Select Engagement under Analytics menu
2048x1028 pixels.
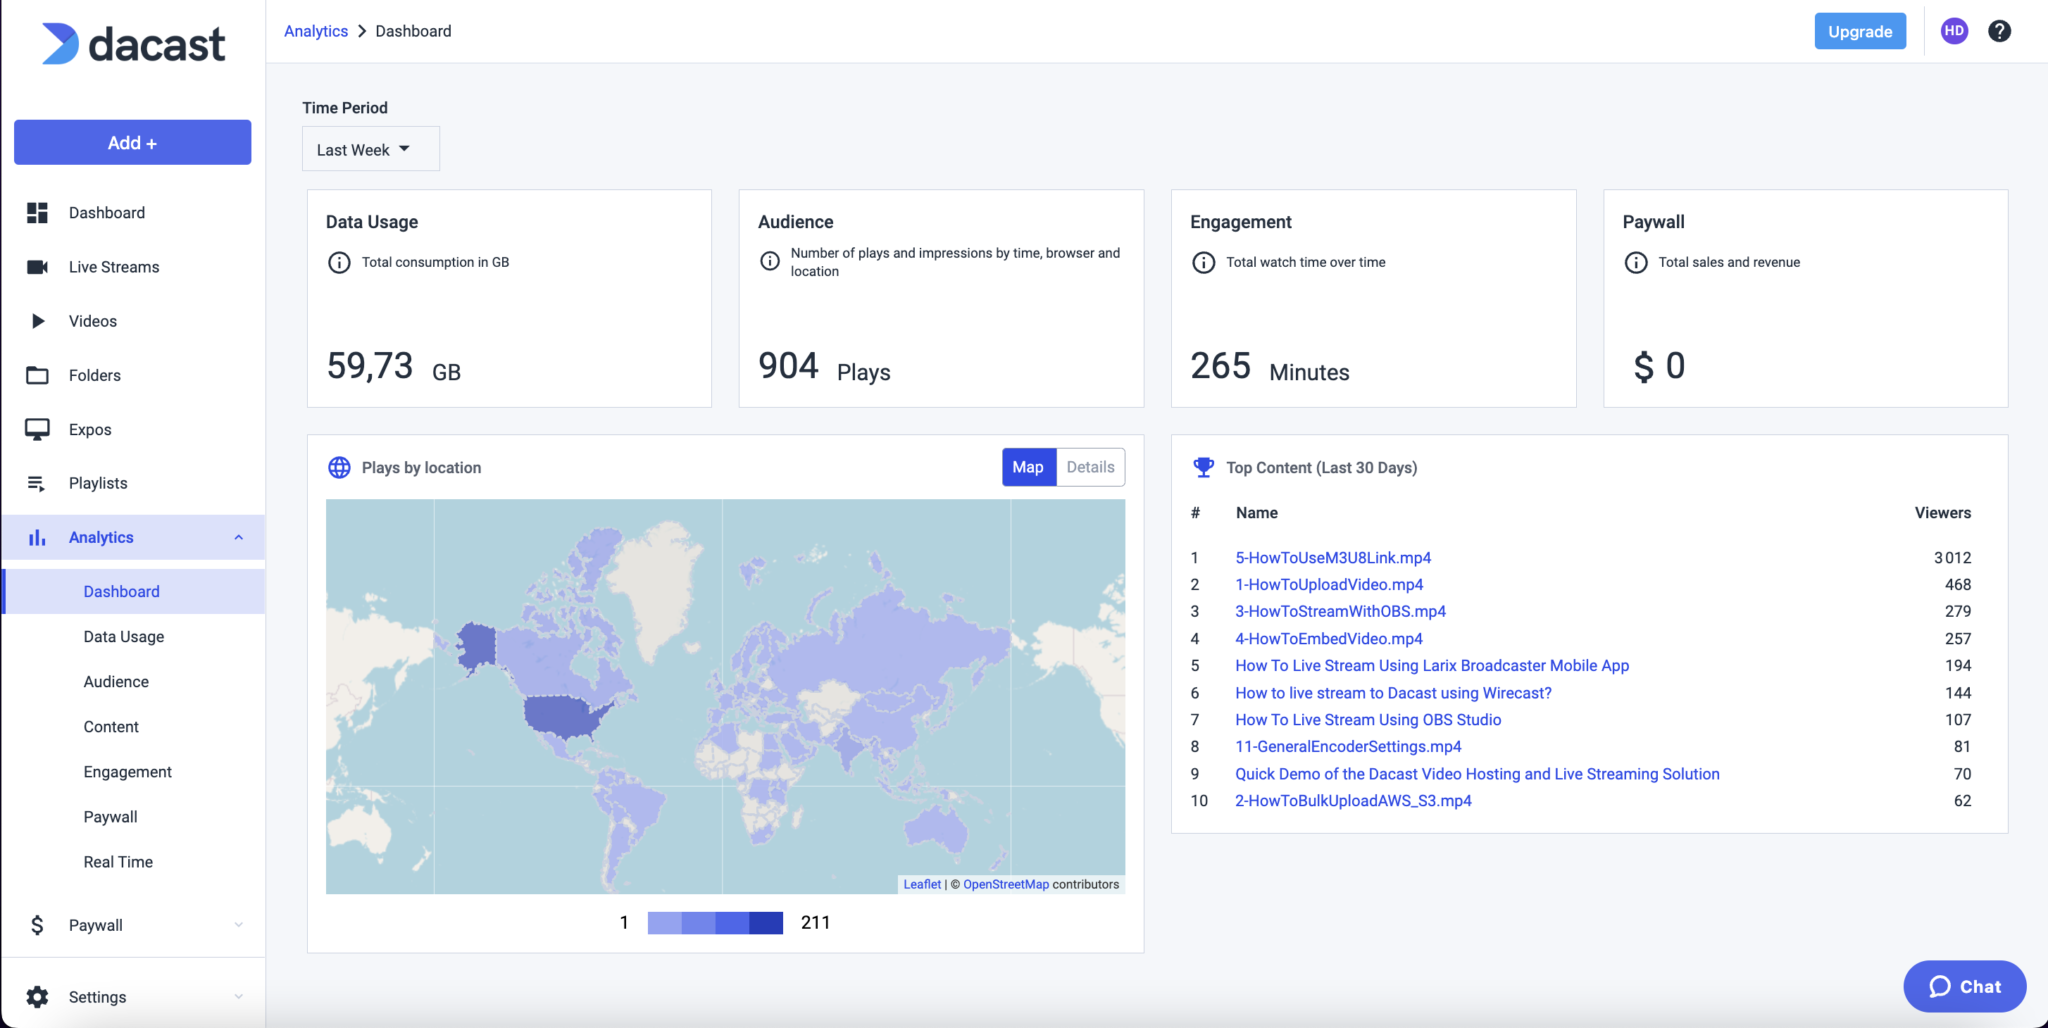[x=127, y=772]
